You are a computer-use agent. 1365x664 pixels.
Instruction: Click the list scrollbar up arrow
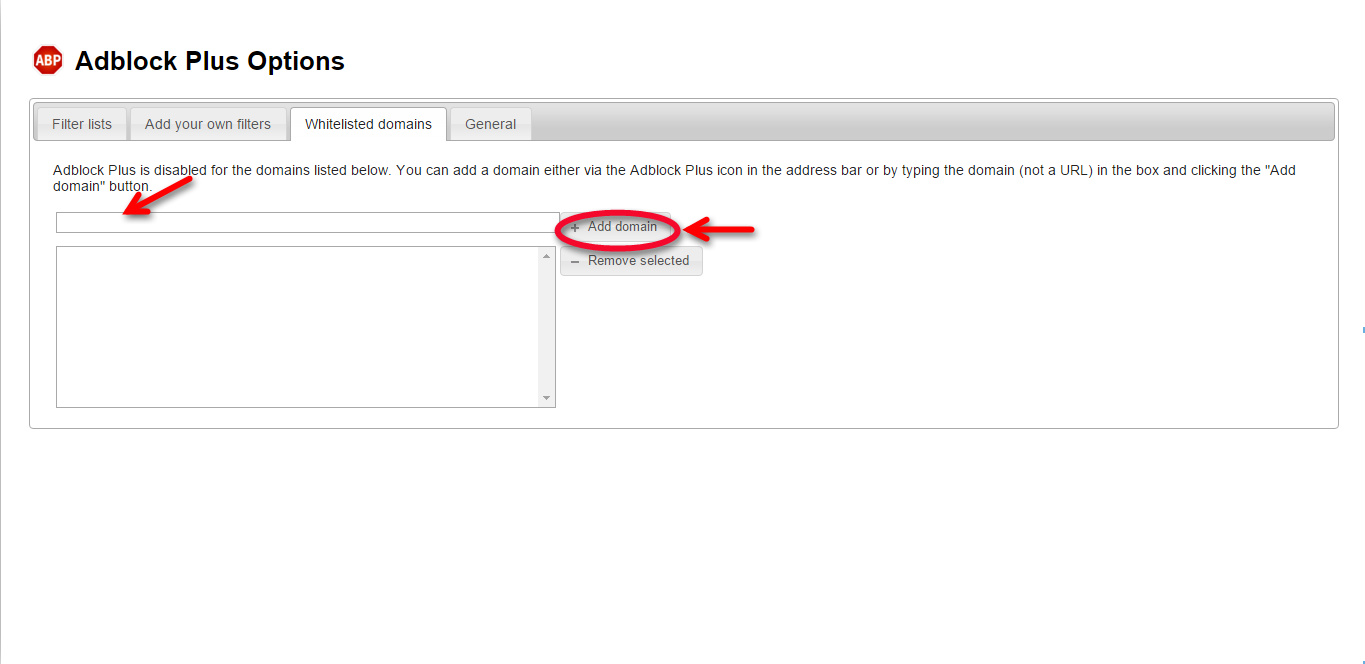[x=546, y=256]
